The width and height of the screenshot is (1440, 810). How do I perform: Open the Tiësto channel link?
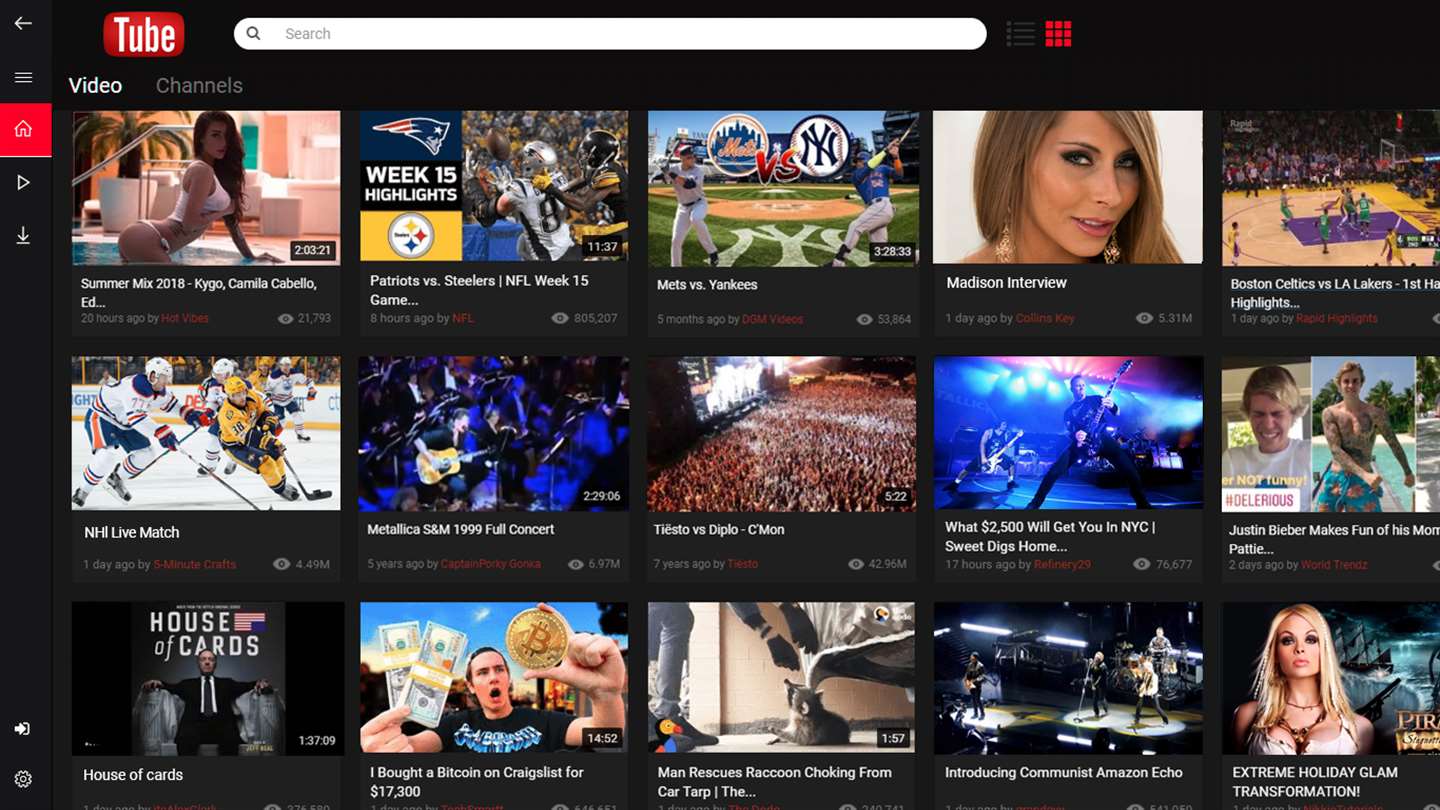(x=743, y=564)
